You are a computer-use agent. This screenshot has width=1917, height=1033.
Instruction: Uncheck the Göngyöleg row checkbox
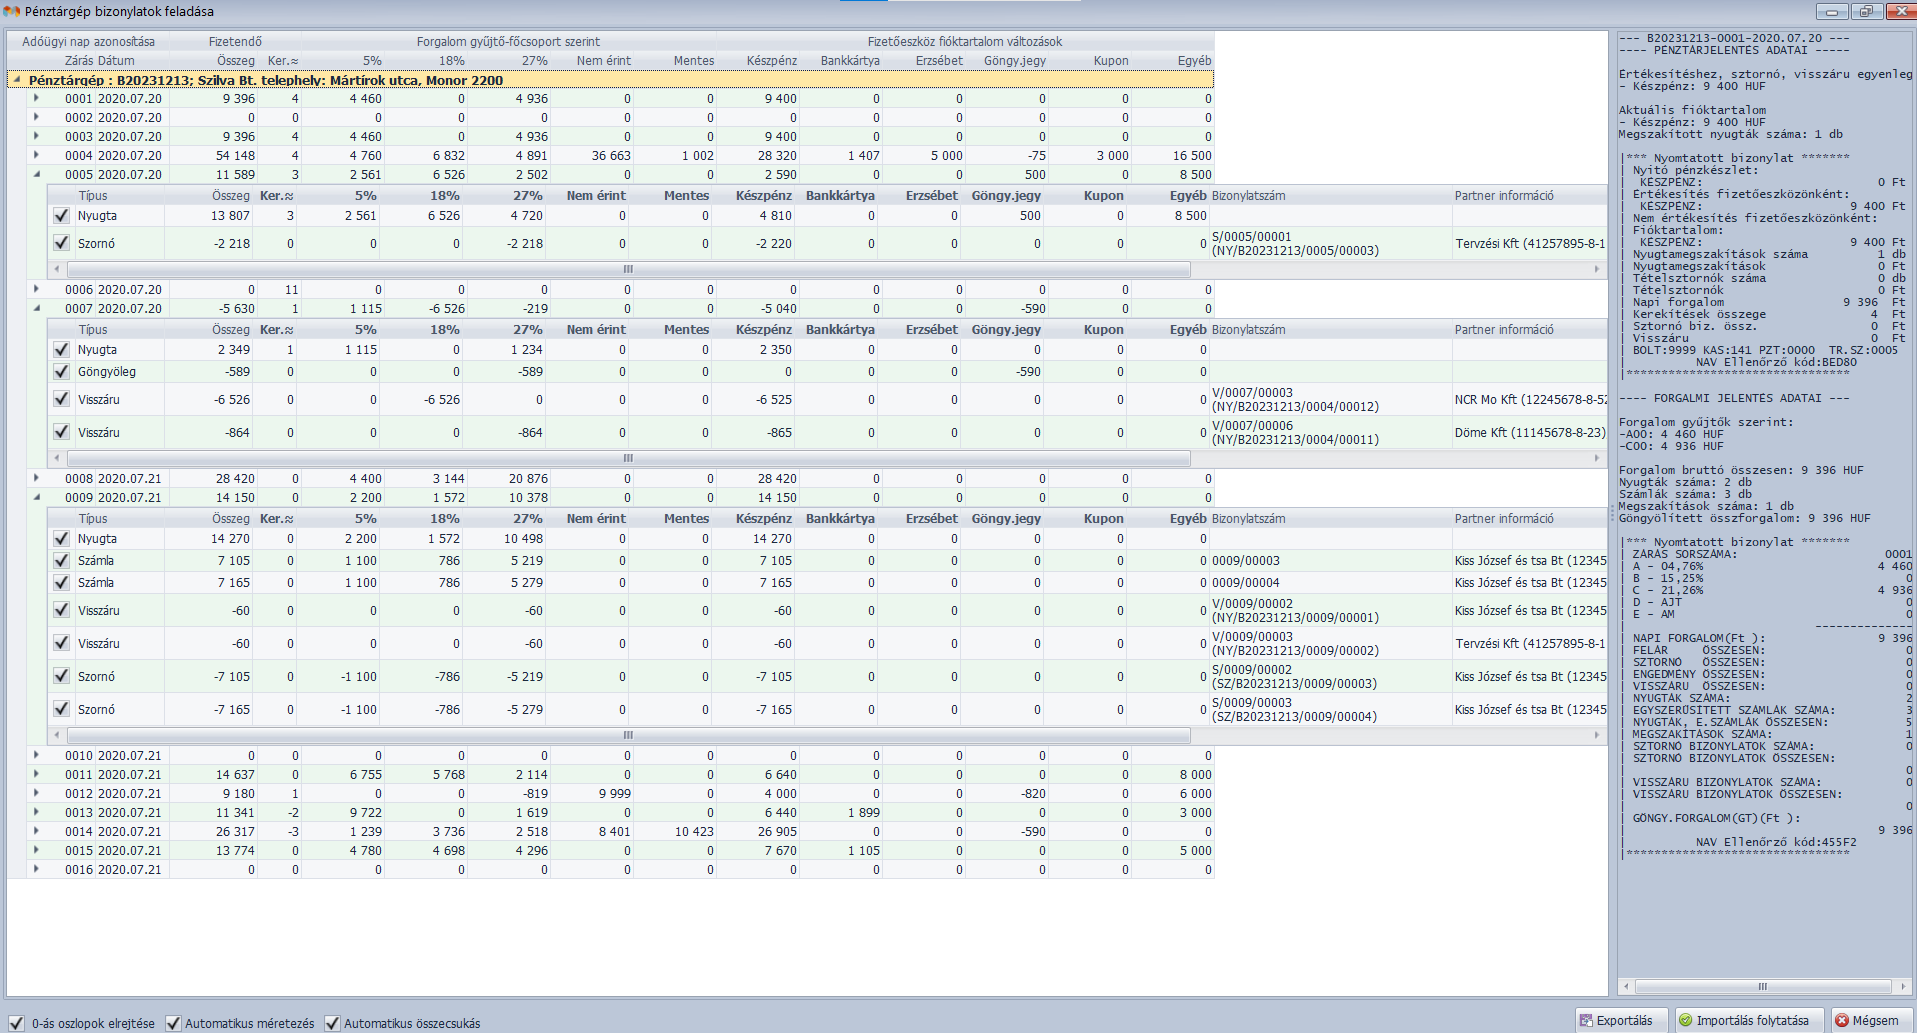point(61,371)
